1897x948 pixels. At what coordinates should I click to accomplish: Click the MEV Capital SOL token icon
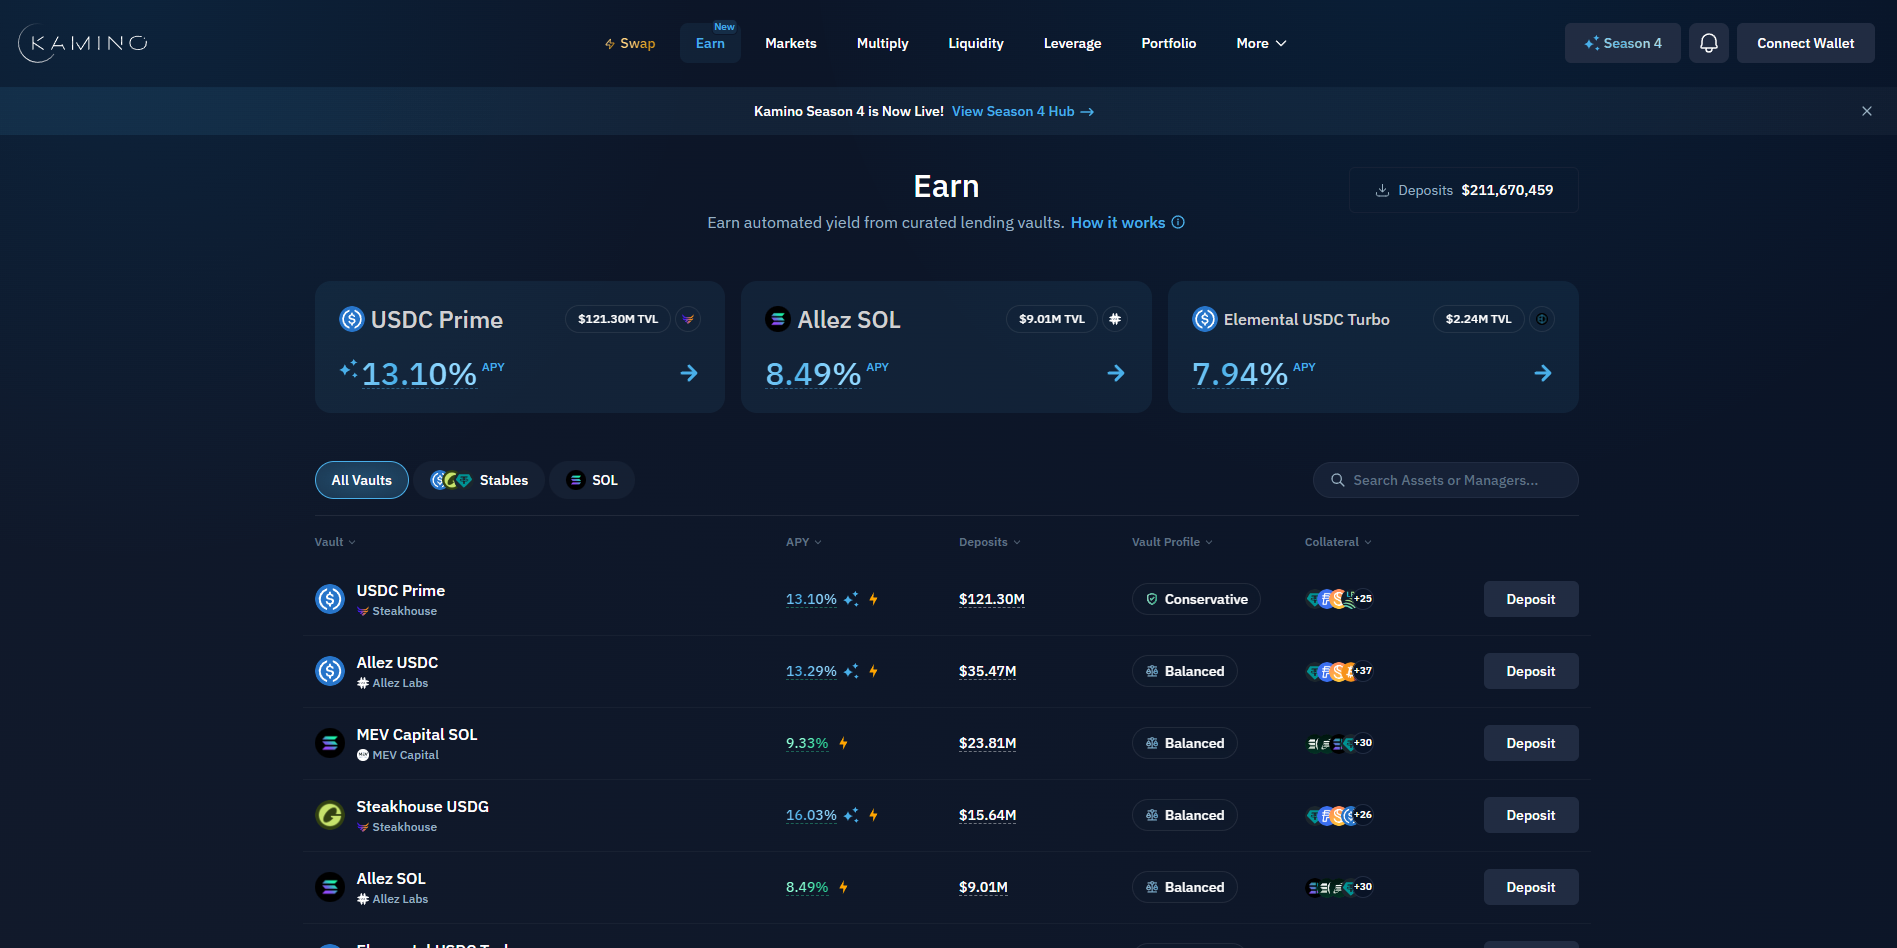330,743
